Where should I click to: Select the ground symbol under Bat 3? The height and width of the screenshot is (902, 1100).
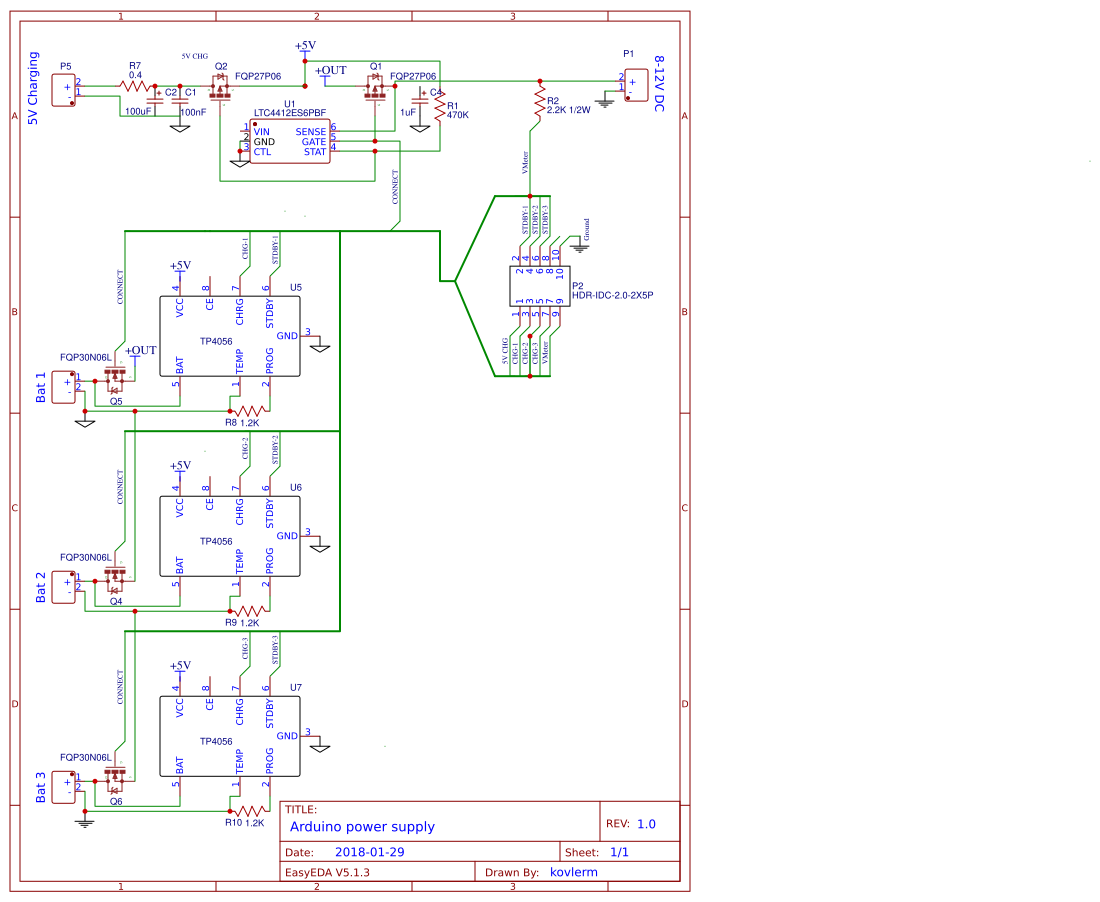tap(85, 822)
